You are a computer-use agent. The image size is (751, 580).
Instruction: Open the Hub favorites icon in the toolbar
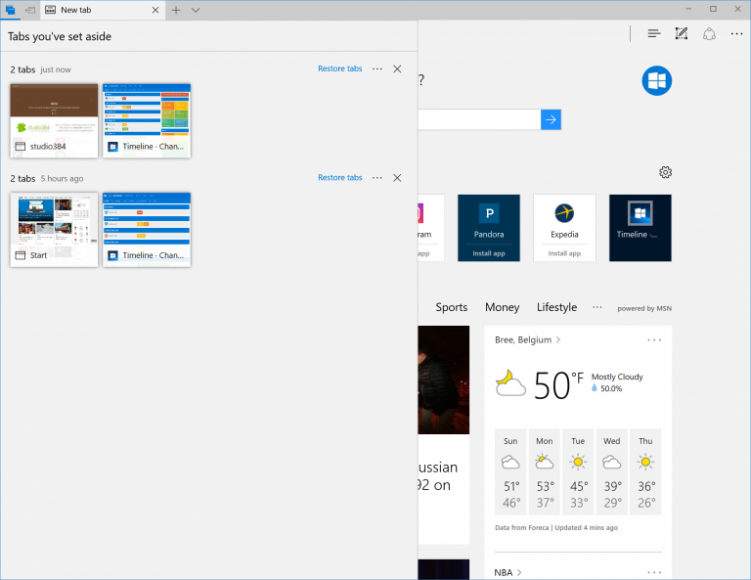(x=653, y=34)
